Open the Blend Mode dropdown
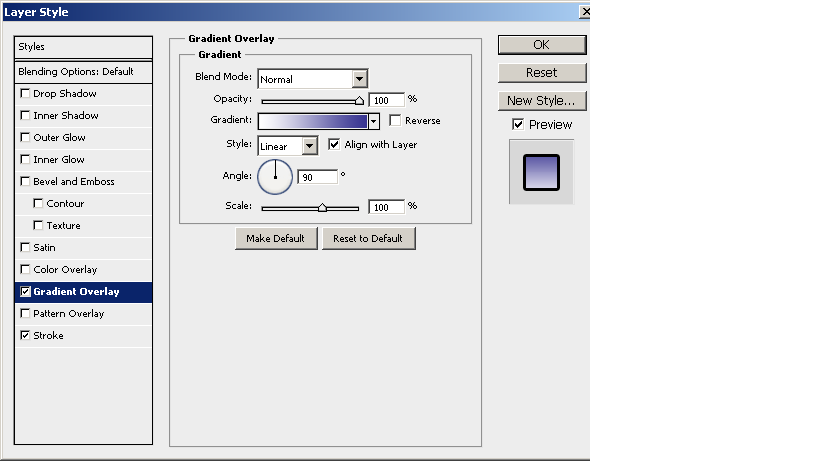The height and width of the screenshot is (461, 816). (x=360, y=79)
